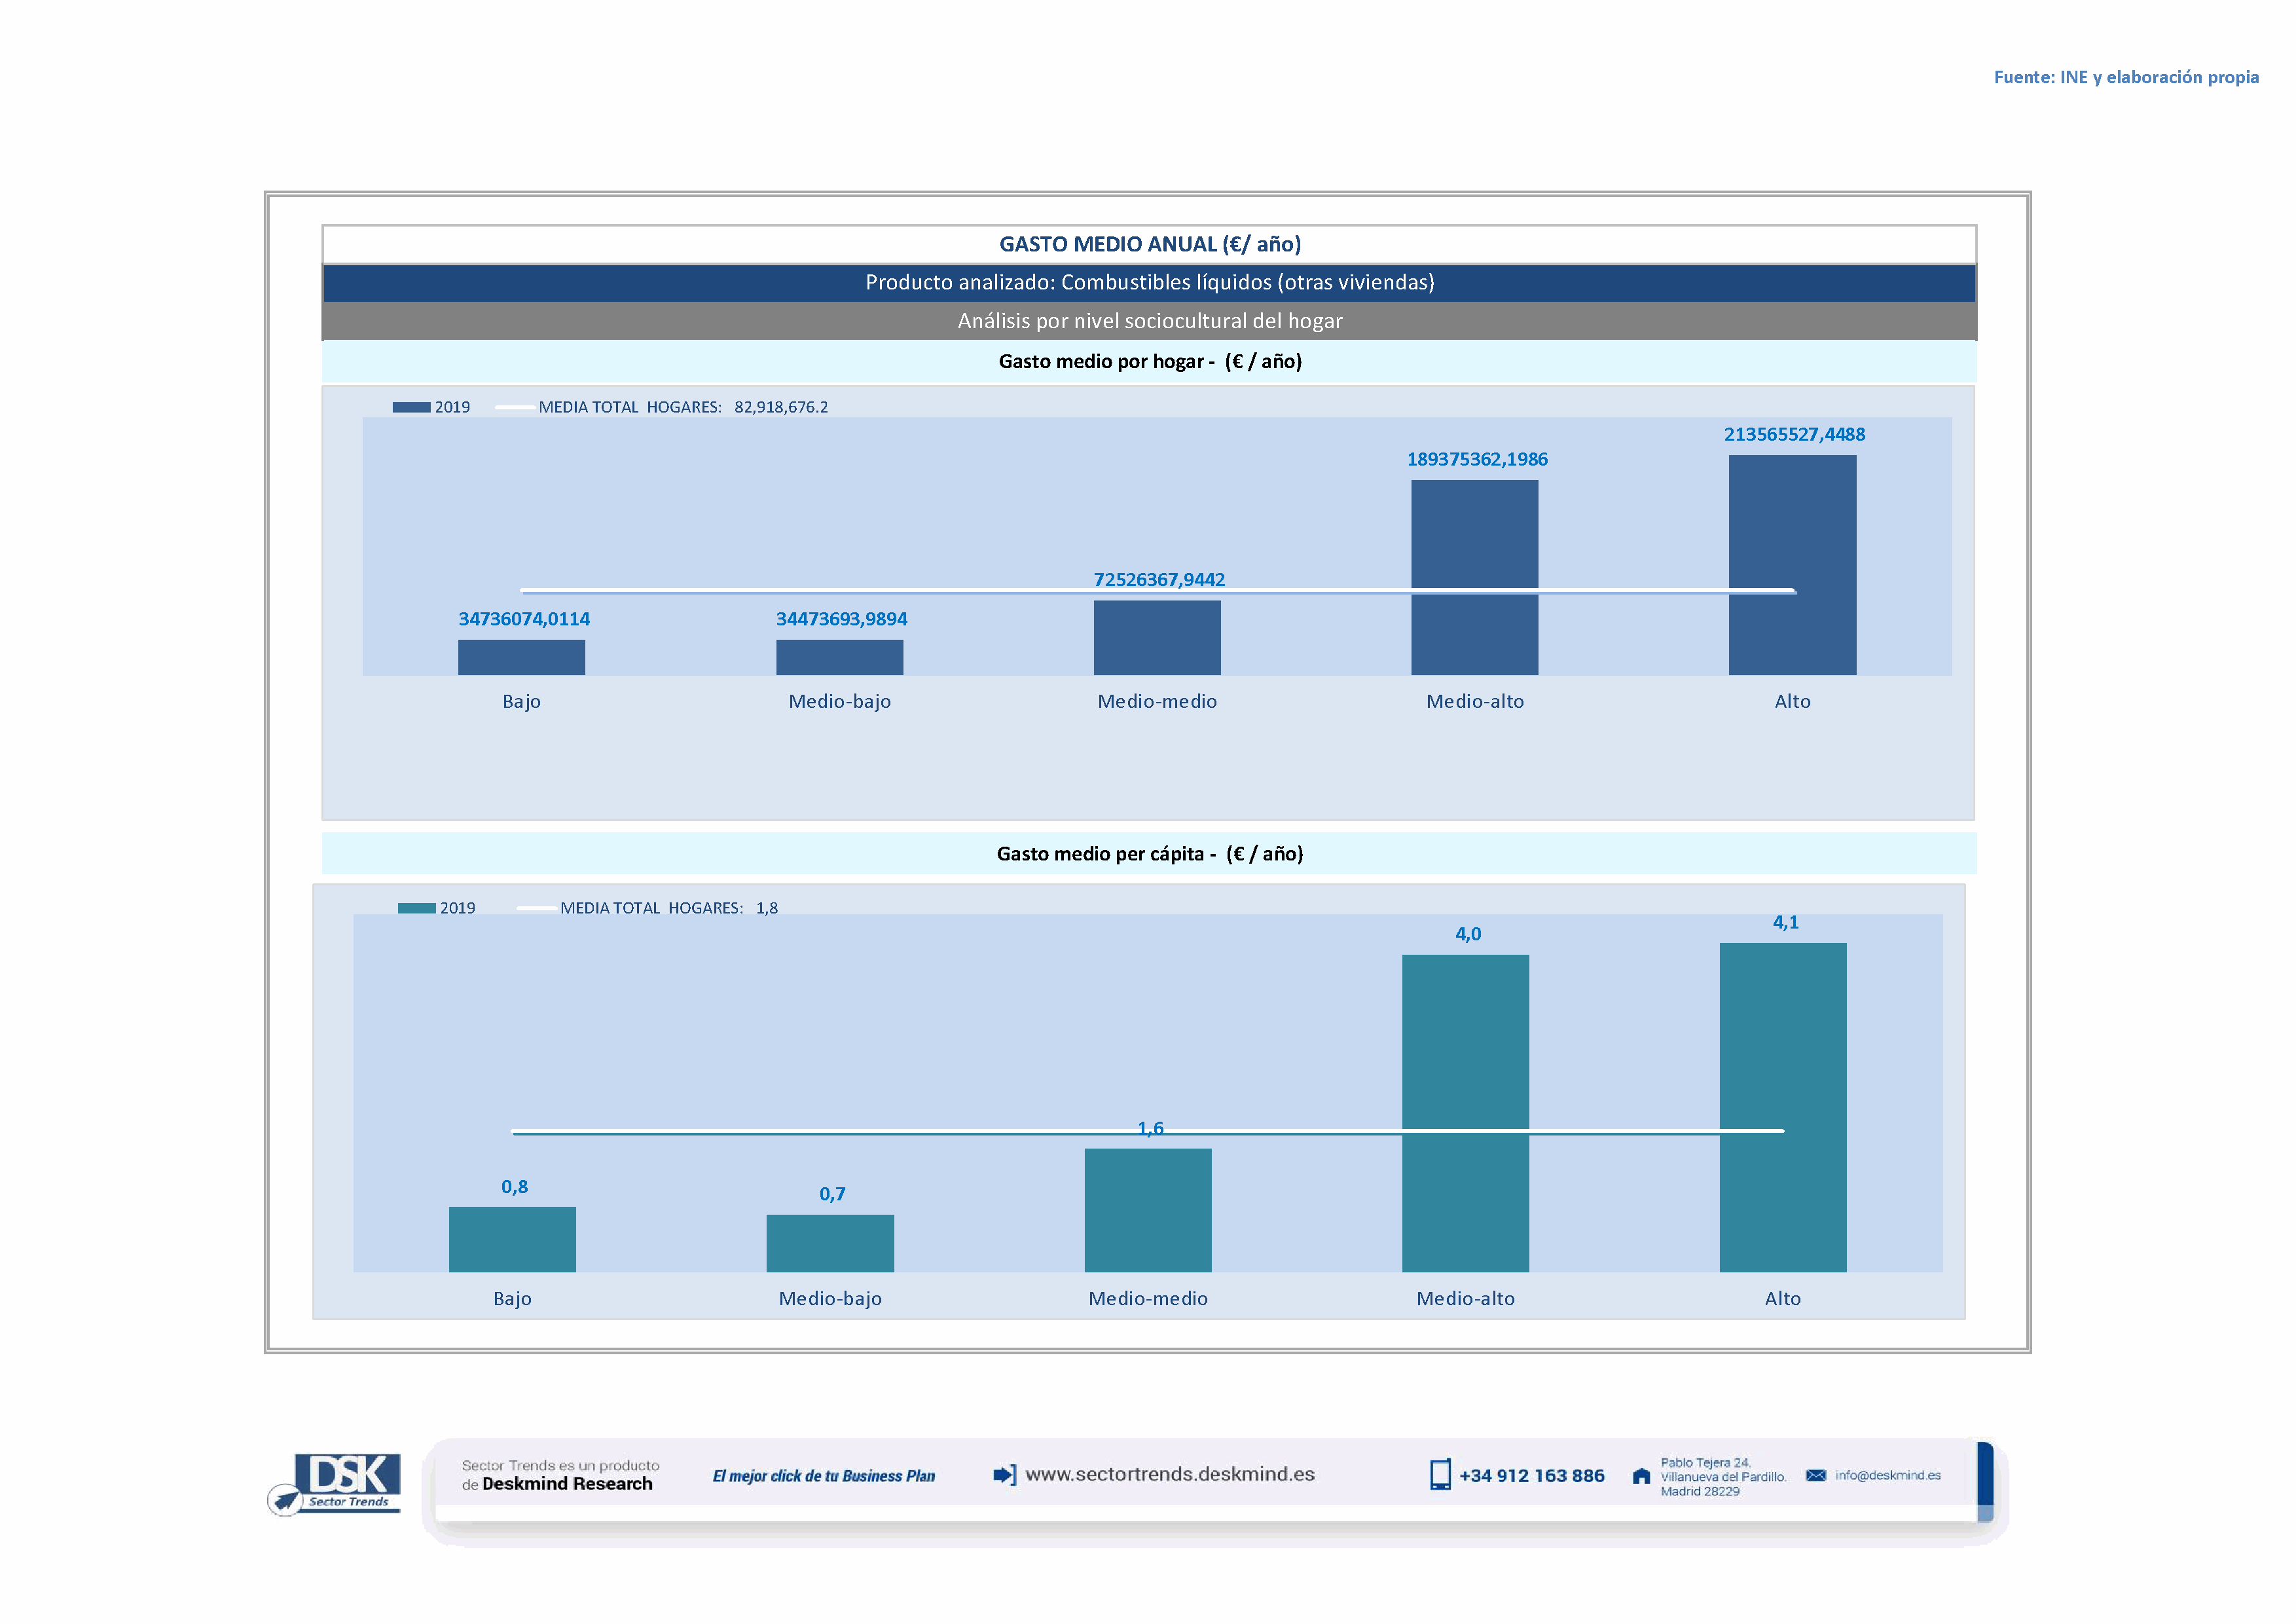Click the Fuente: INE y elaboración propia text
Viewport: 2296px width, 1624px height.
pyautogui.click(x=2125, y=77)
